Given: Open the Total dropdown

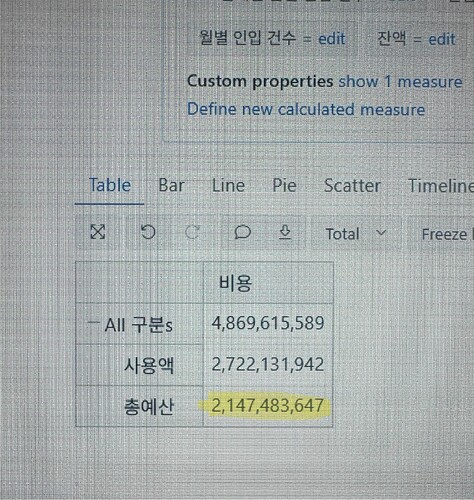Looking at the screenshot, I should pyautogui.click(x=356, y=233).
